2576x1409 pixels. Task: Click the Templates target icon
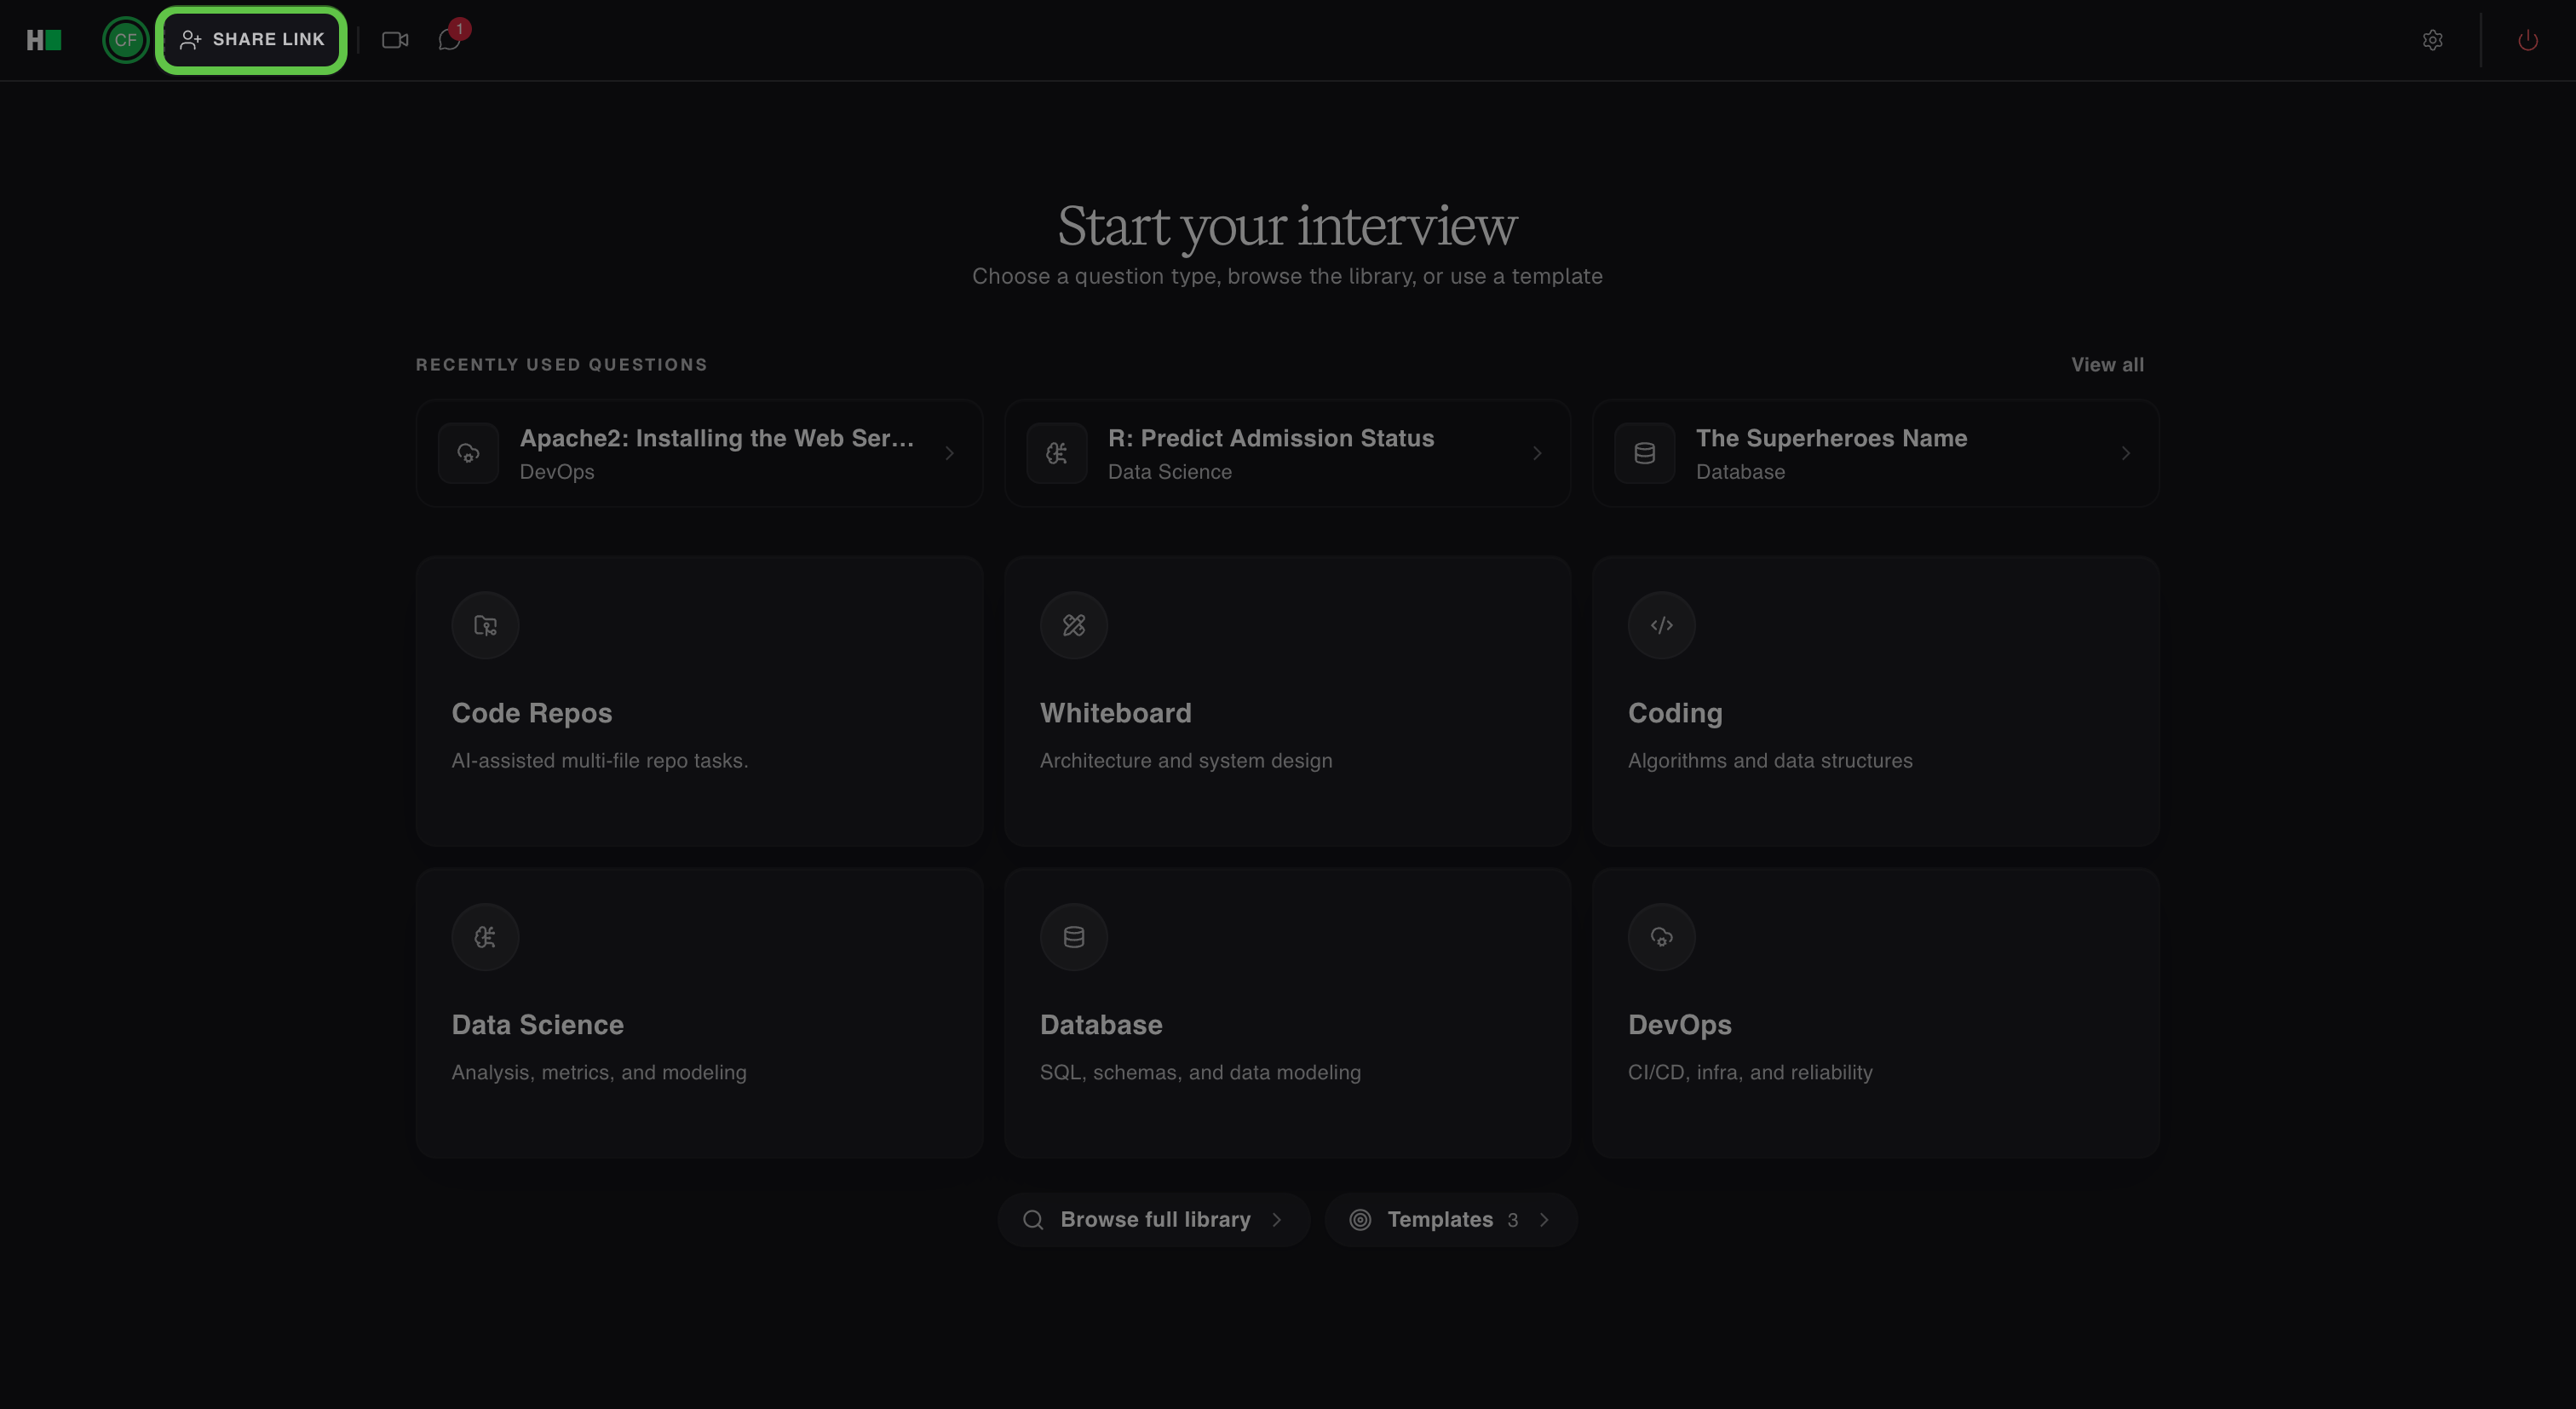pyautogui.click(x=1360, y=1220)
